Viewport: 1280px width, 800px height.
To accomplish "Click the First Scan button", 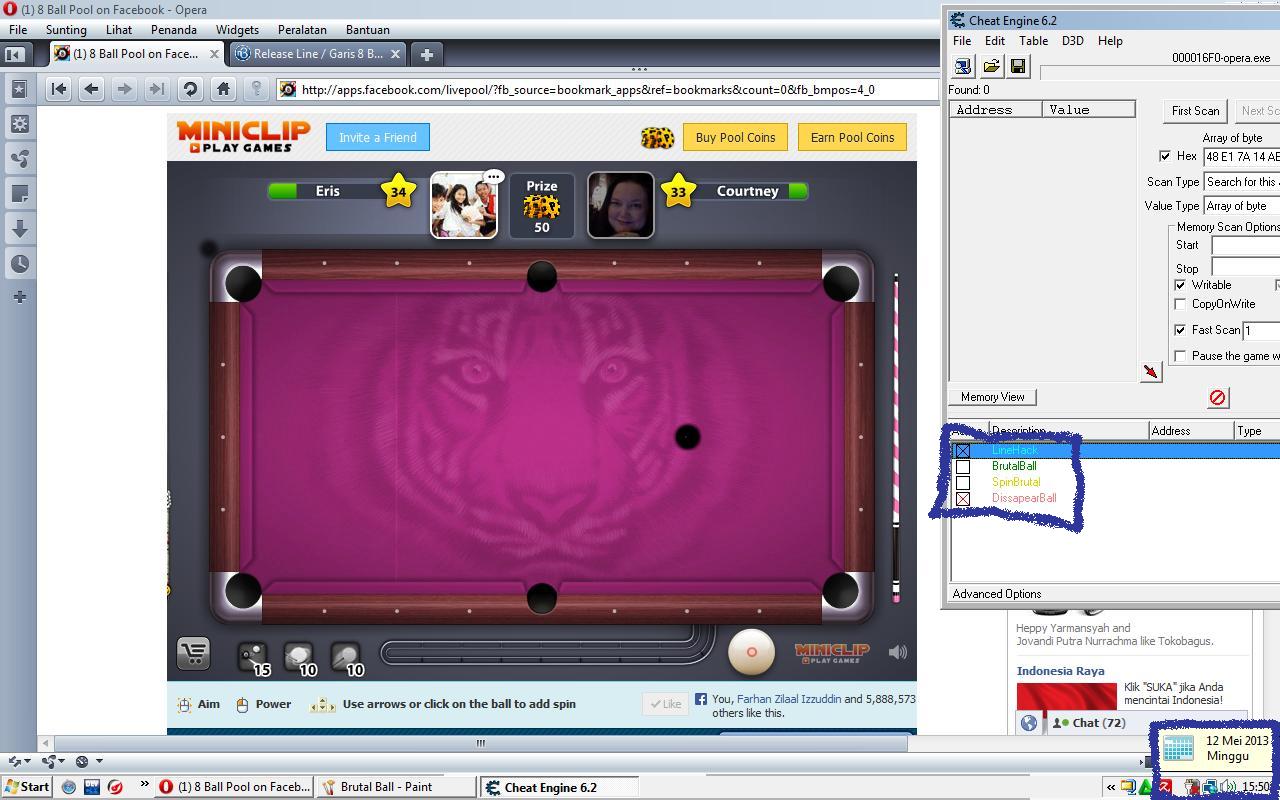I will (x=1196, y=111).
